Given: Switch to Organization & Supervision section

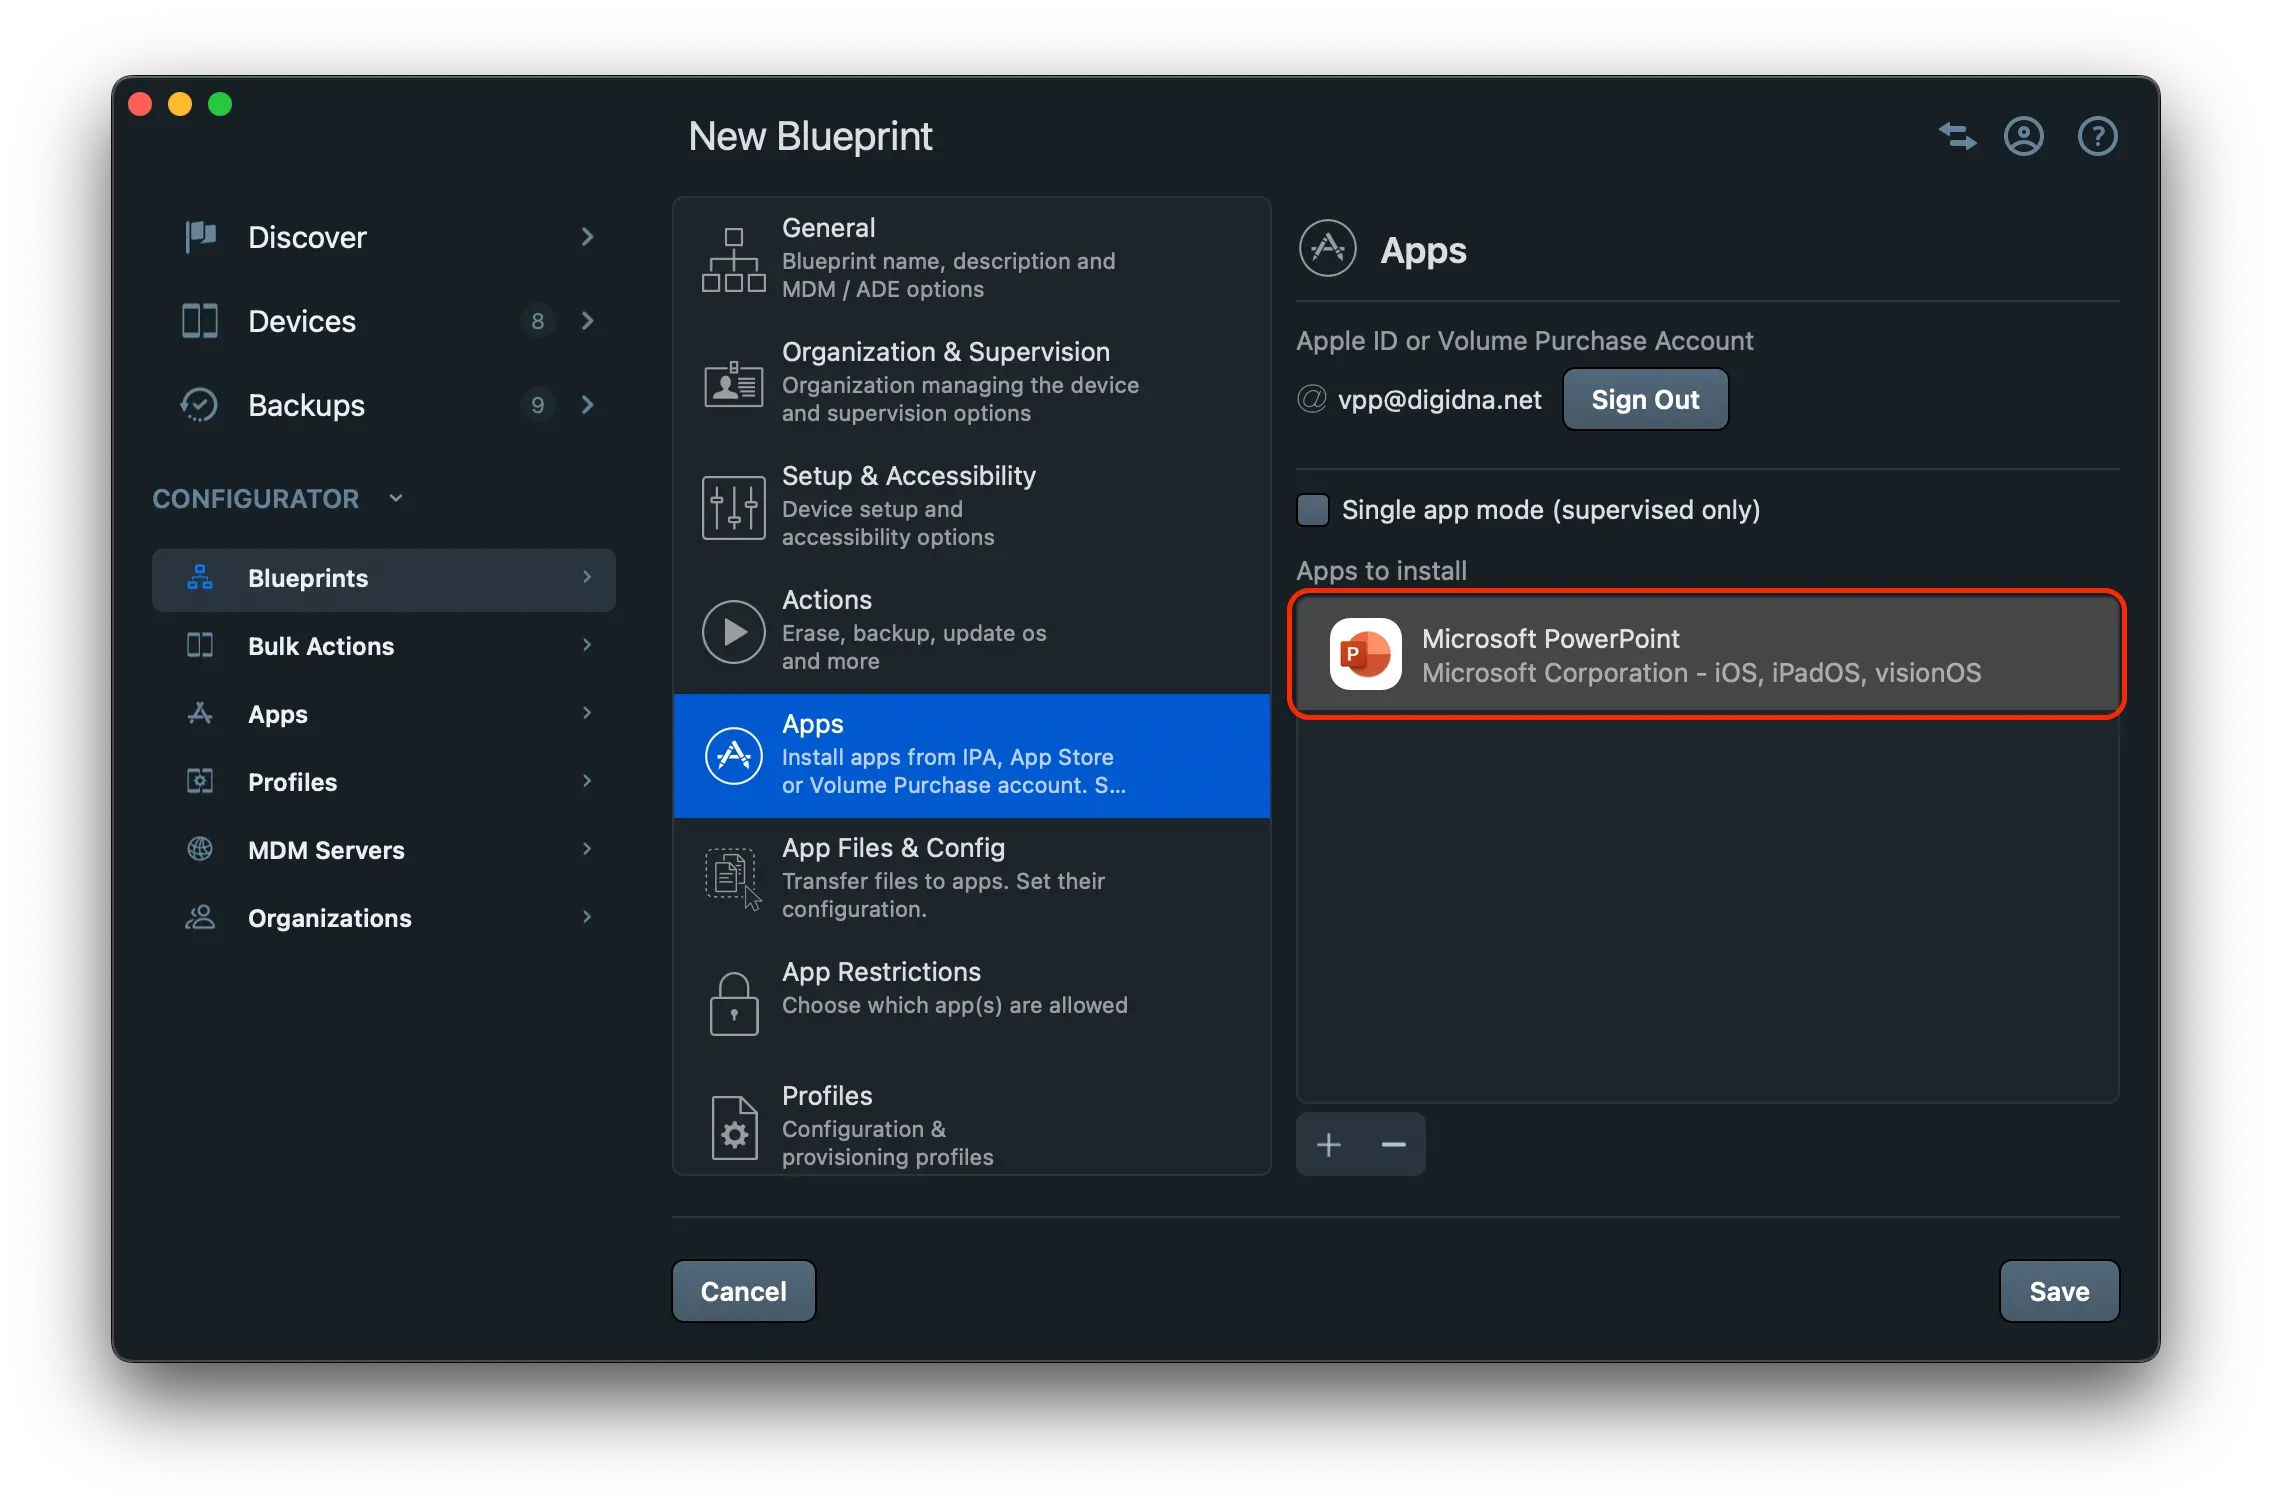Looking at the screenshot, I should [x=945, y=381].
